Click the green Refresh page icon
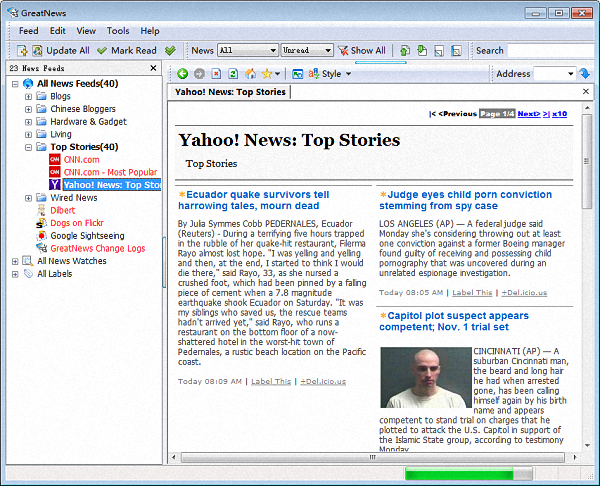Screen dimensions: 600x486 point(233,74)
